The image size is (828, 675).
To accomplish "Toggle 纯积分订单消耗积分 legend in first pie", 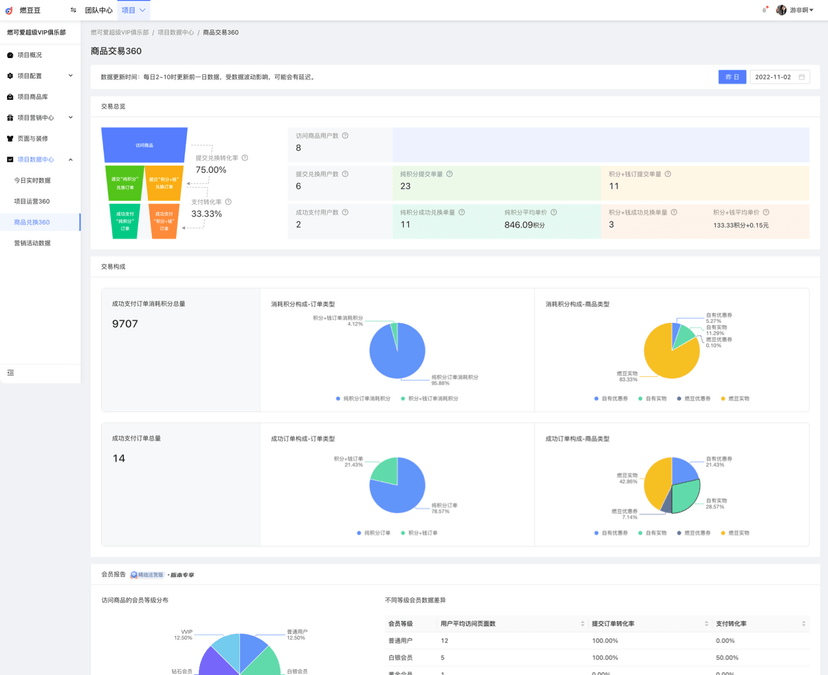I will [363, 399].
